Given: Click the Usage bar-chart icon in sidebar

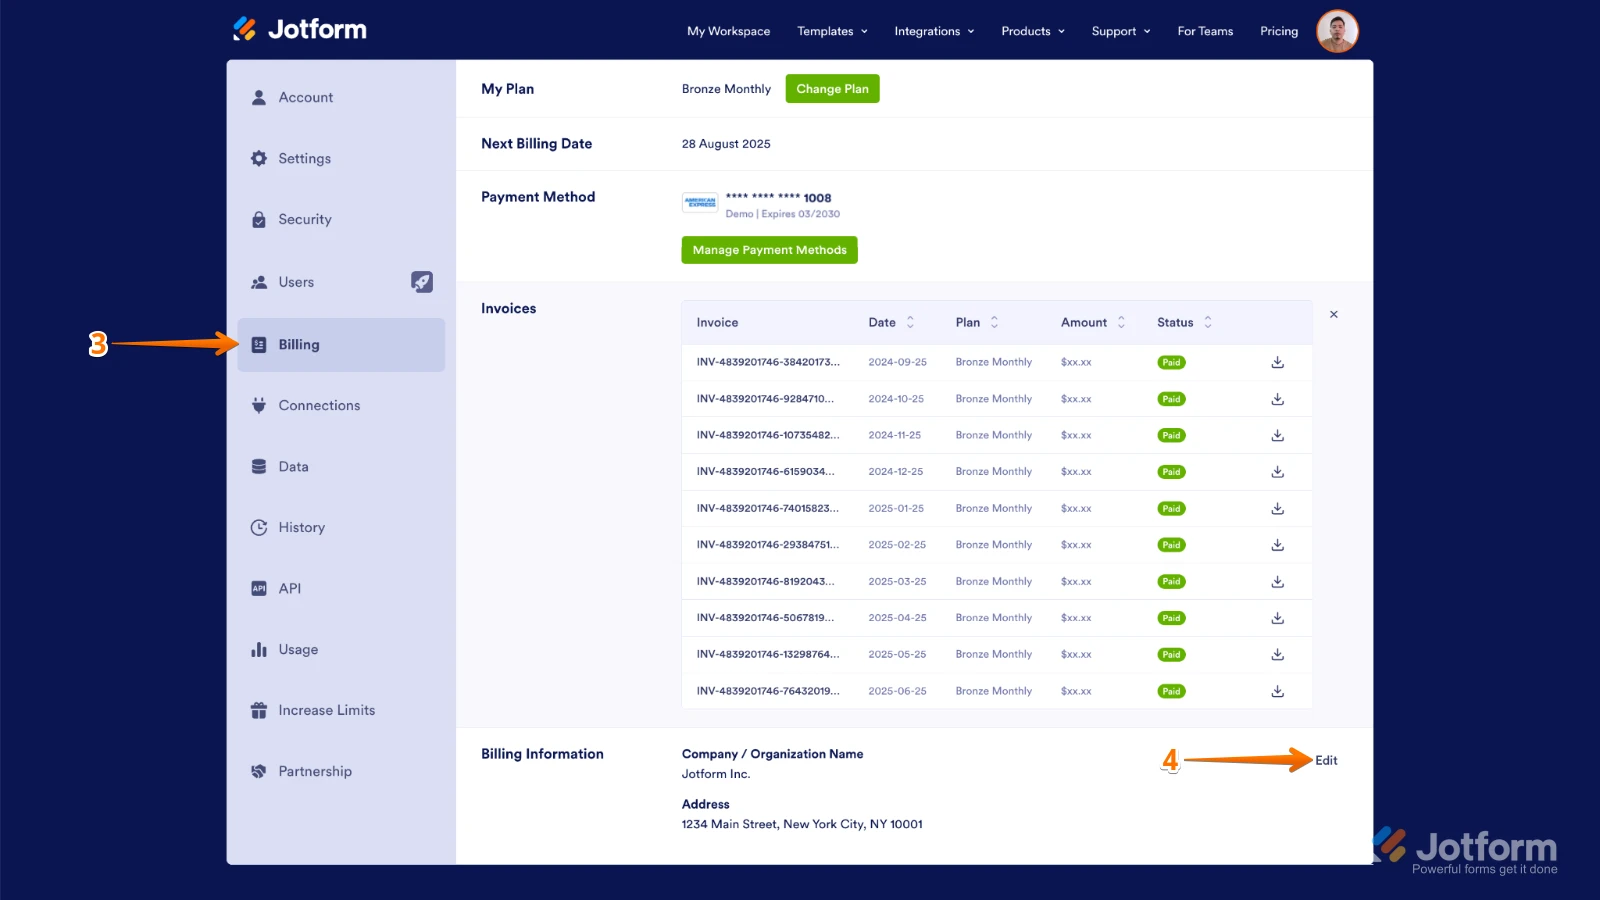Looking at the screenshot, I should [x=259, y=649].
